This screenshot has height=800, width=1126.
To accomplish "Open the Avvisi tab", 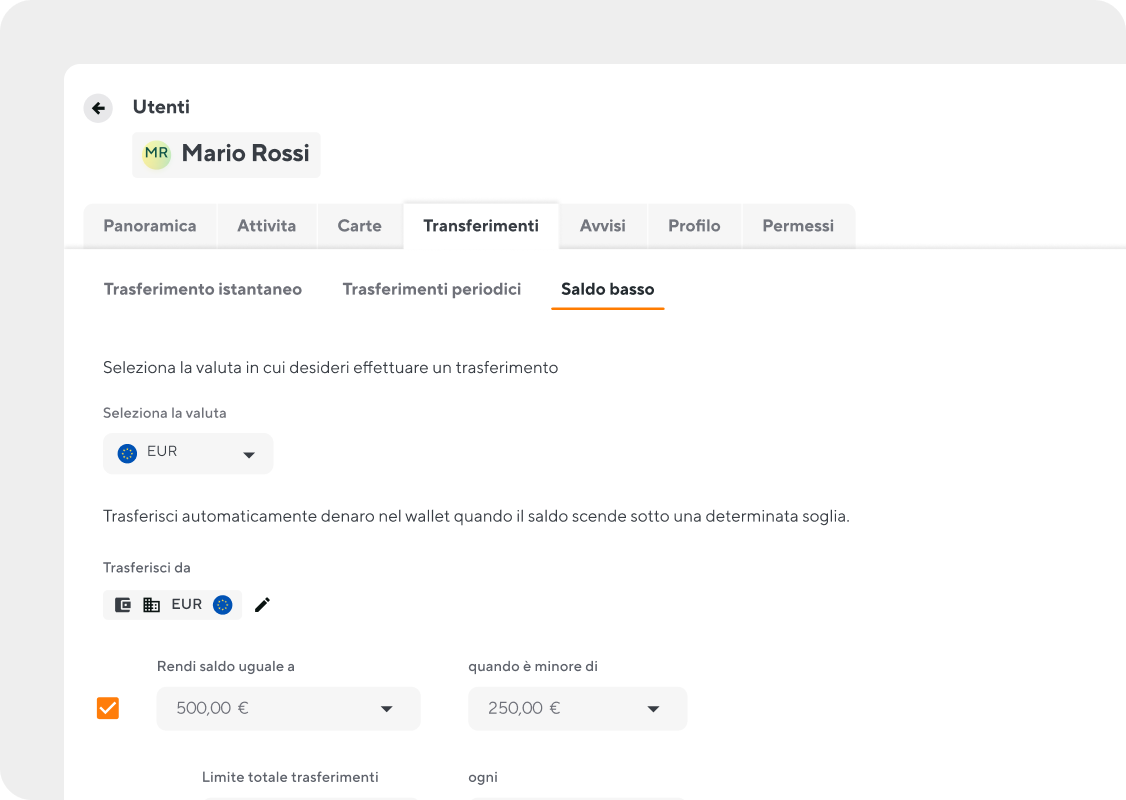I will point(602,226).
